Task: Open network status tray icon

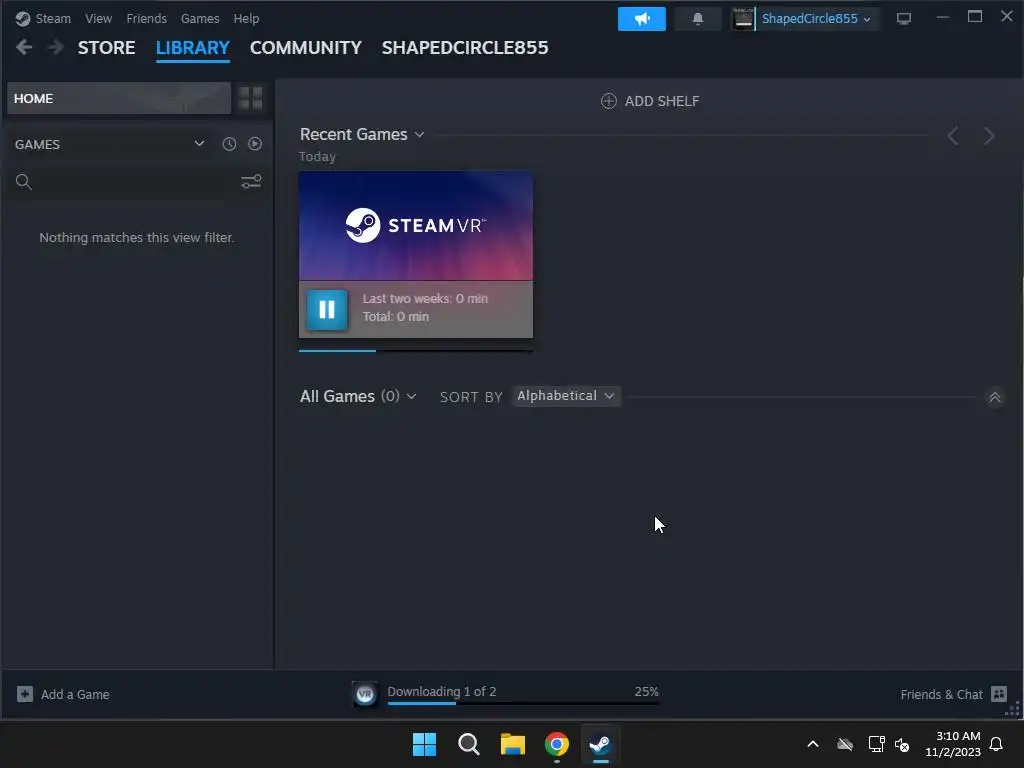Action: (x=876, y=744)
